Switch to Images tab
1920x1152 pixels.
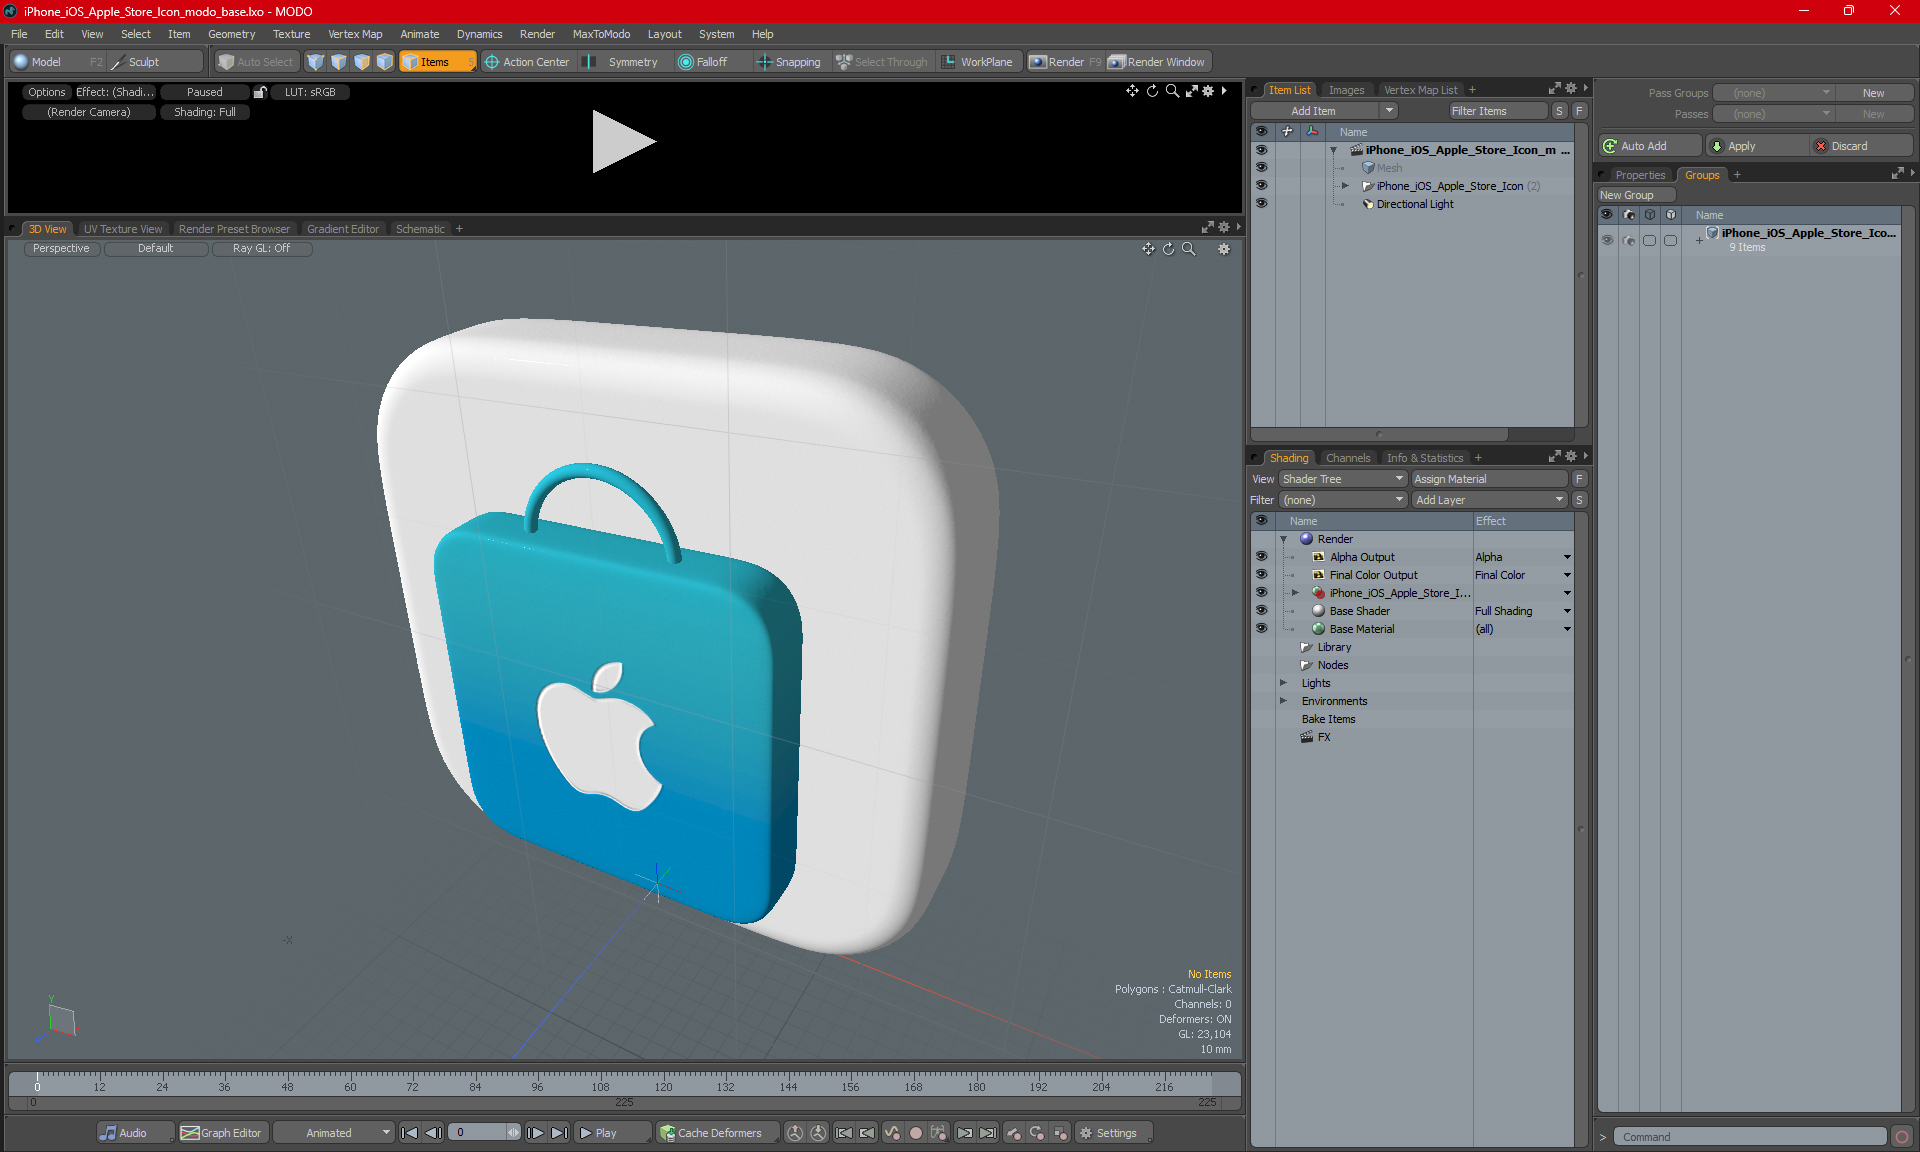click(1346, 90)
